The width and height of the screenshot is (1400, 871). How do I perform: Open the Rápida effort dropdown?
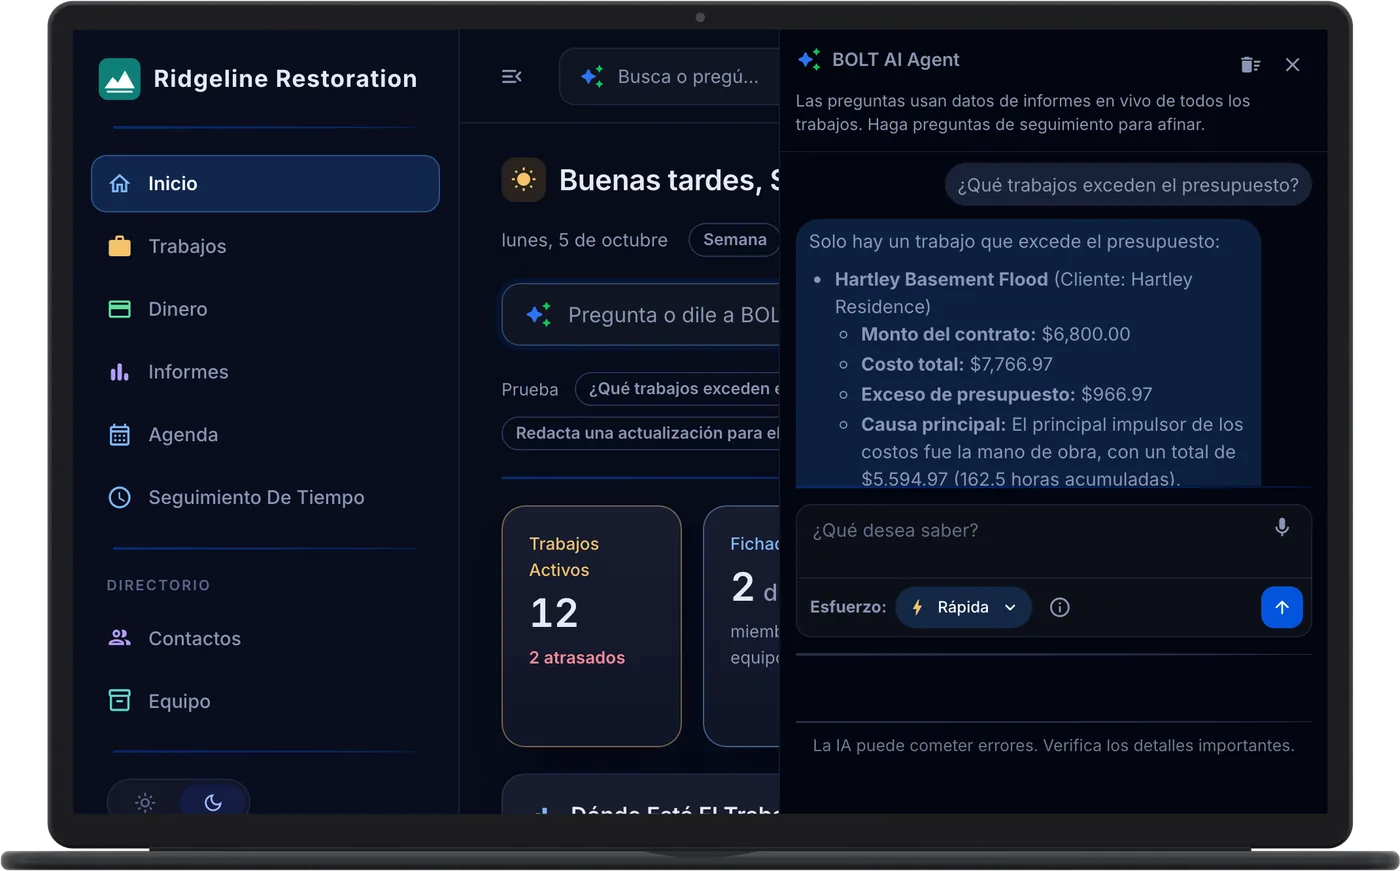point(964,608)
